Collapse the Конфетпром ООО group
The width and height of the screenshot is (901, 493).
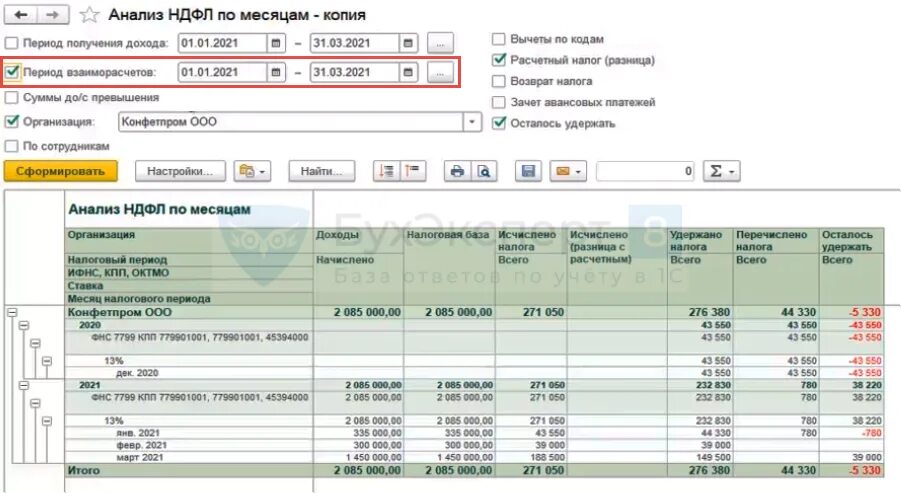coord(12,313)
